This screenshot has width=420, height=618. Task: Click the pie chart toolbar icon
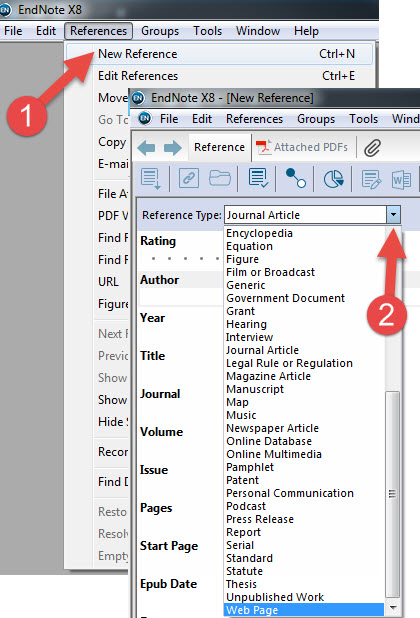tap(333, 179)
